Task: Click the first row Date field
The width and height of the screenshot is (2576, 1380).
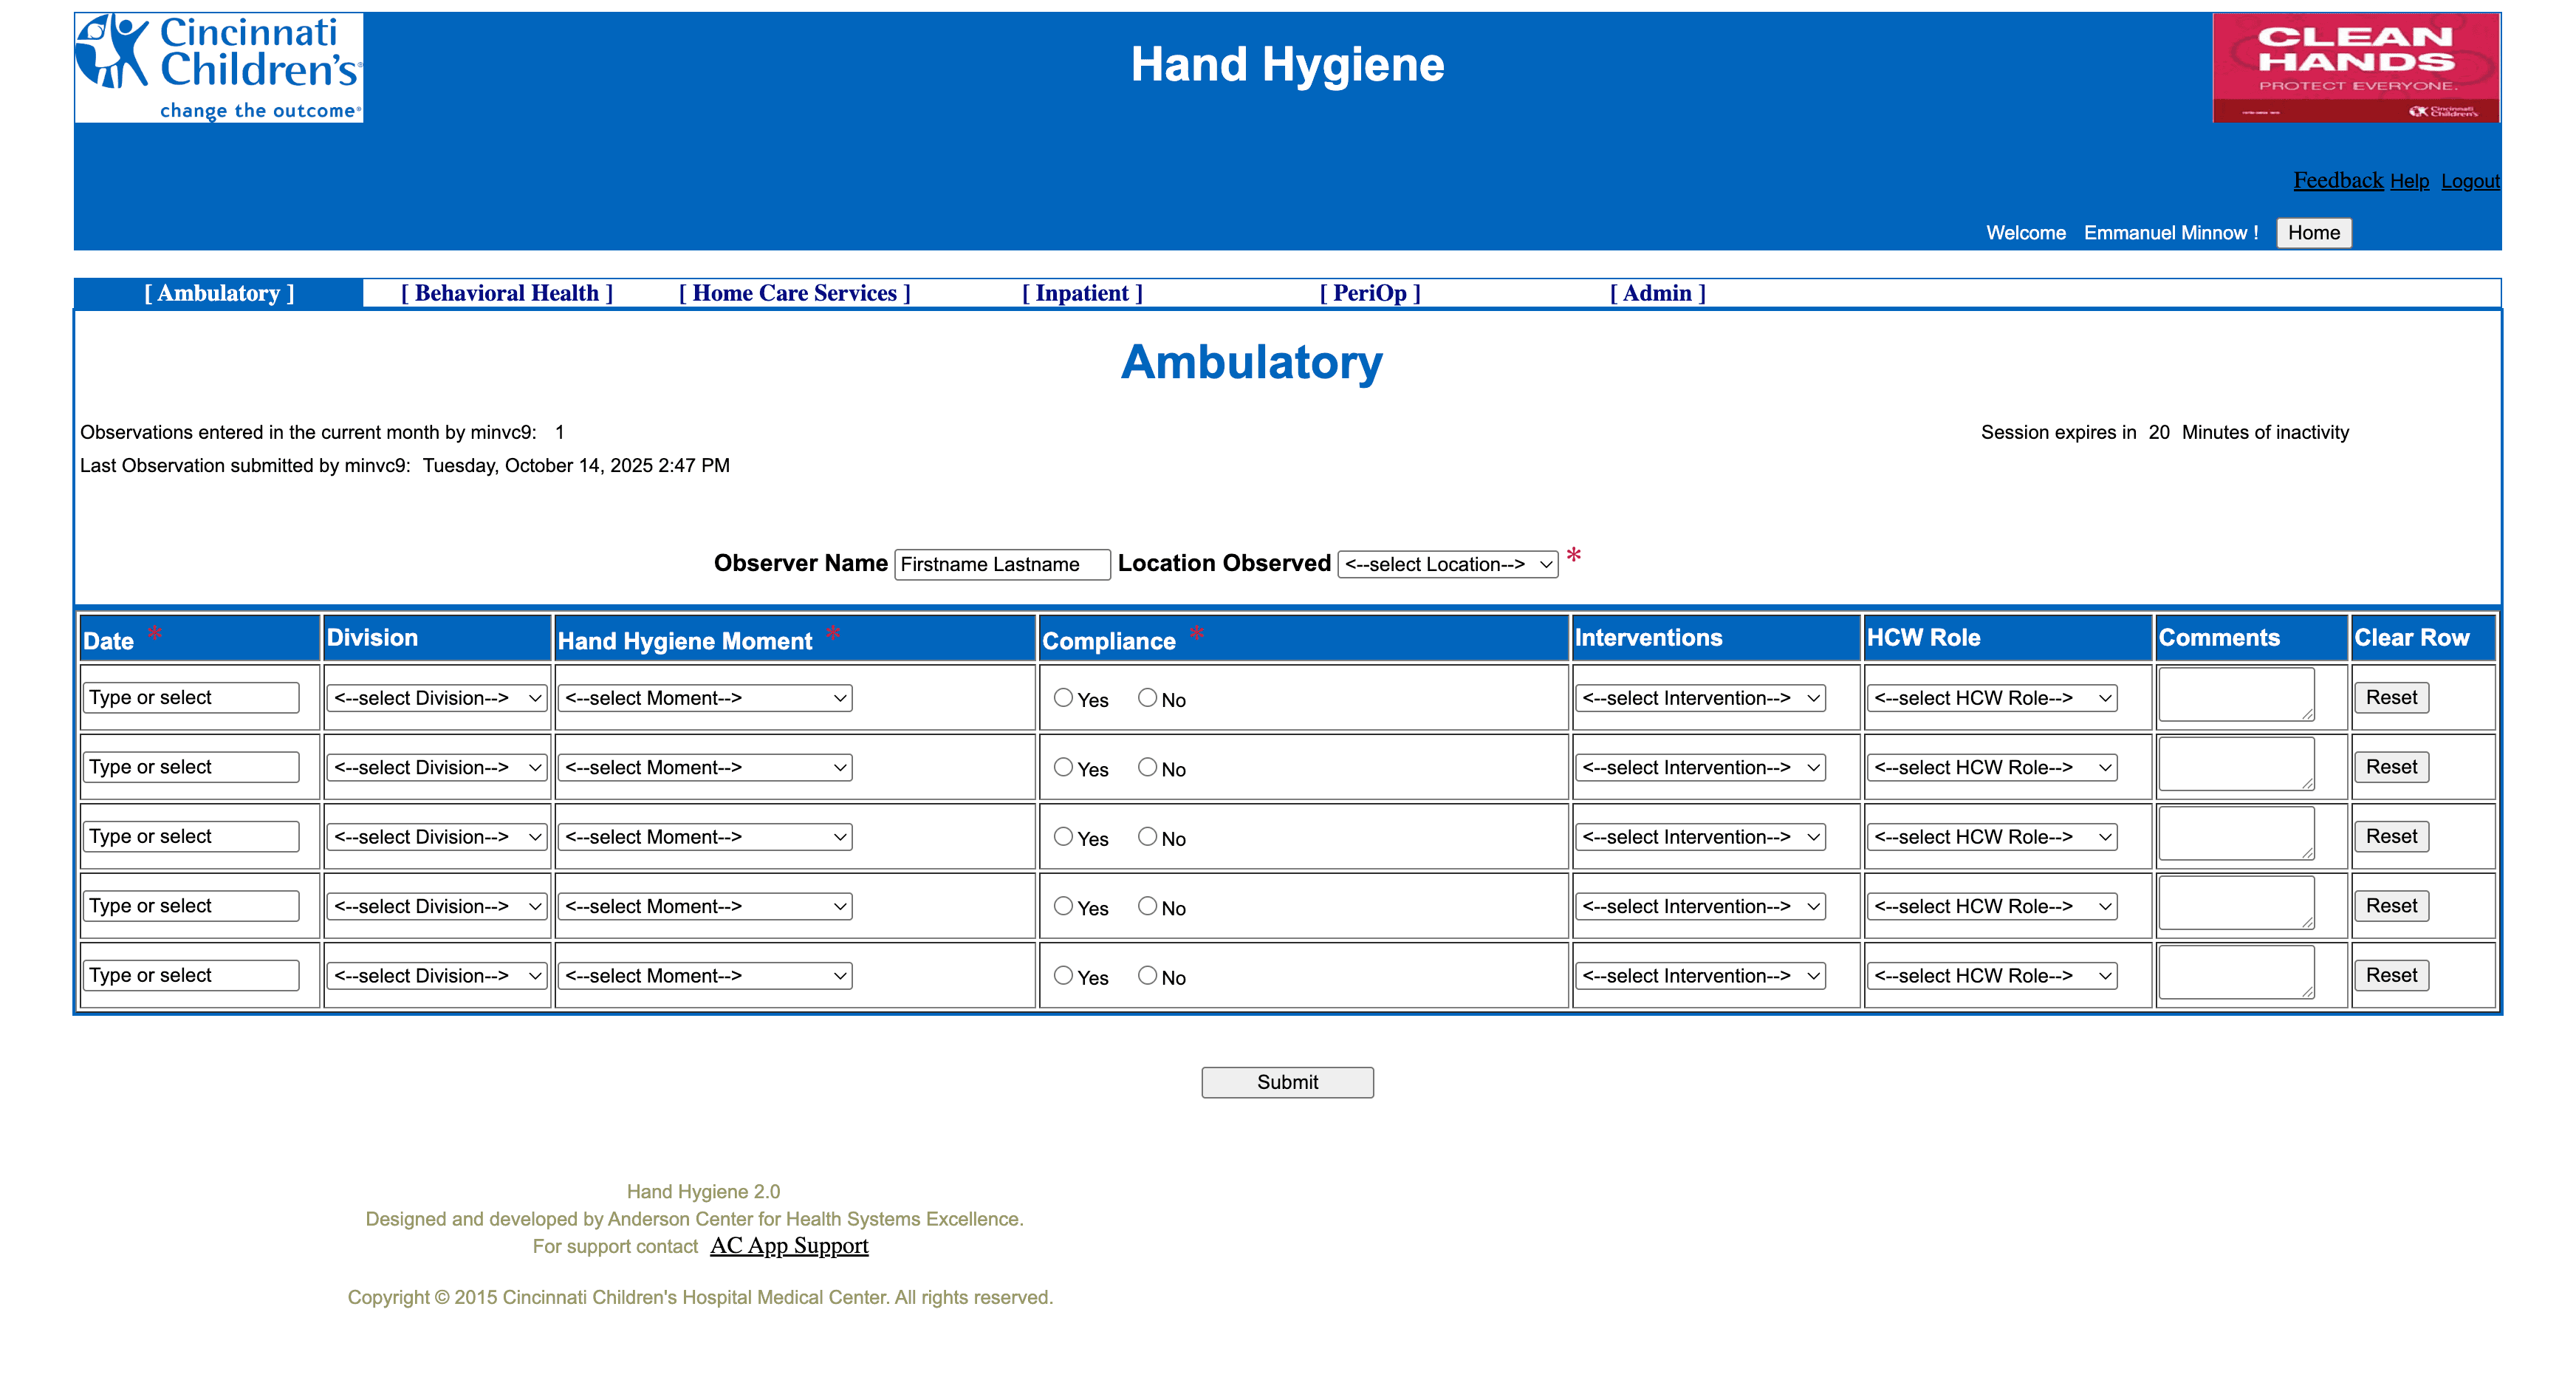Action: (191, 698)
